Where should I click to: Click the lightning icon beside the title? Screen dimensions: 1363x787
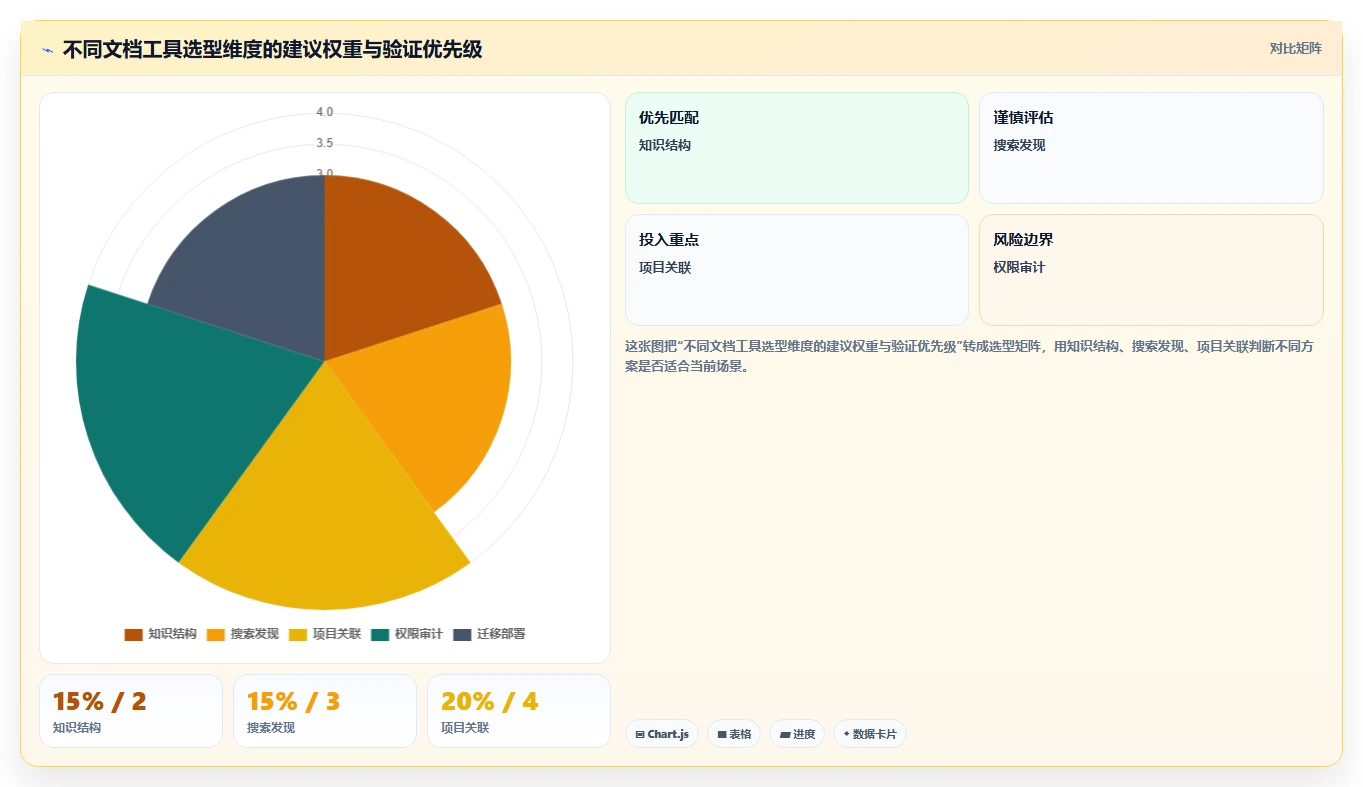tap(48, 50)
